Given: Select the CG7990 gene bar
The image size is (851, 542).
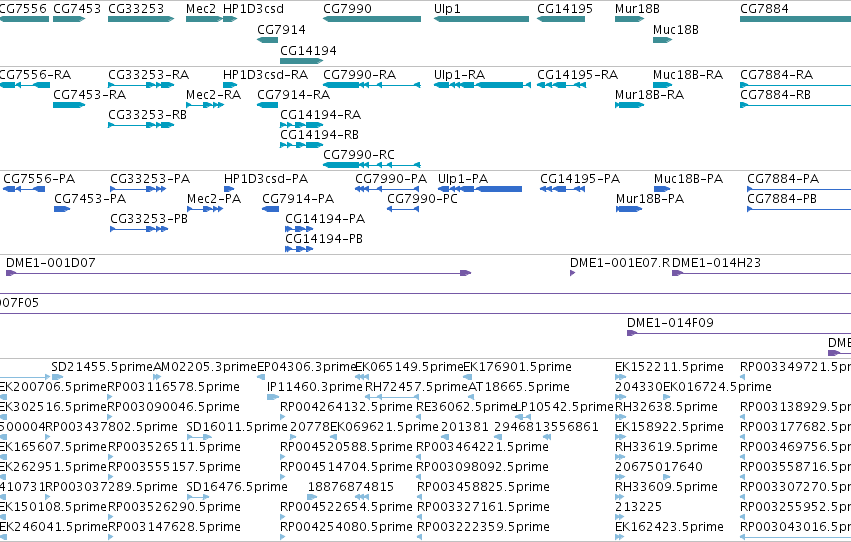Looking at the screenshot, I should click(x=372, y=19).
